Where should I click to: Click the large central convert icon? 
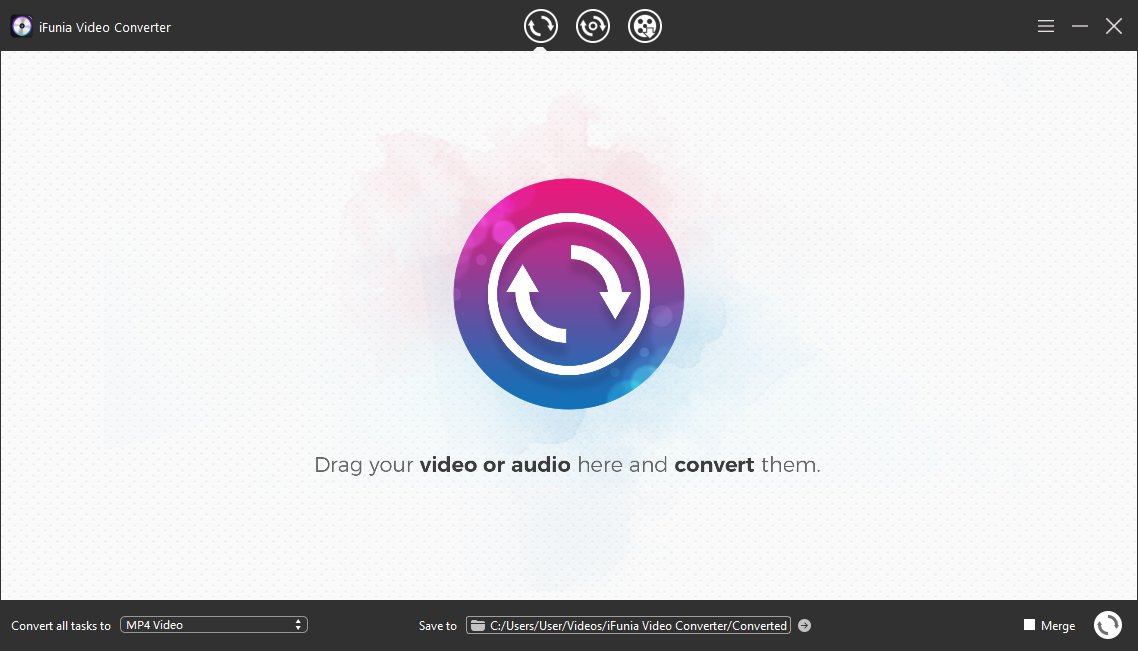point(568,294)
